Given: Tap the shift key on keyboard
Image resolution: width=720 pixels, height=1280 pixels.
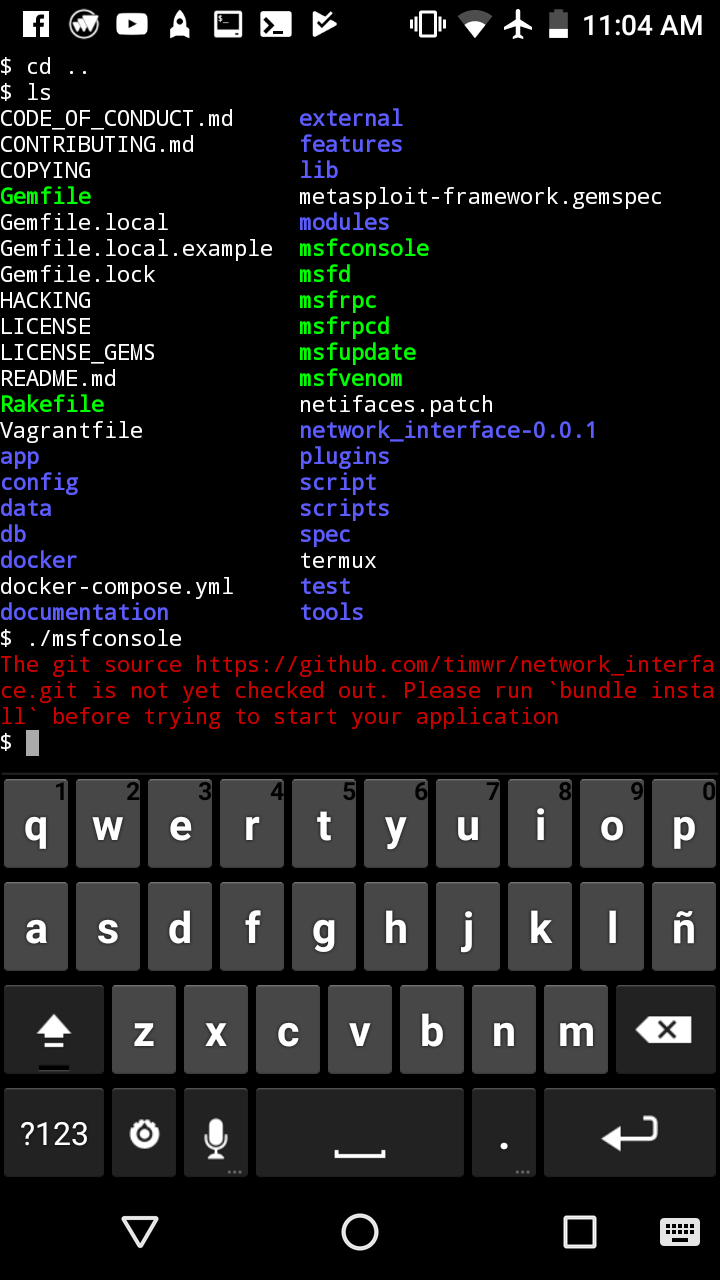Looking at the screenshot, I should 54,1030.
